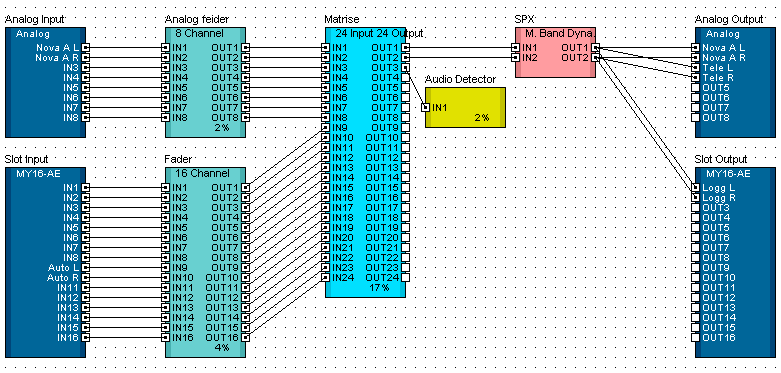Select the Analog Input block header
This screenshot has height=373, width=781.
pos(45,34)
